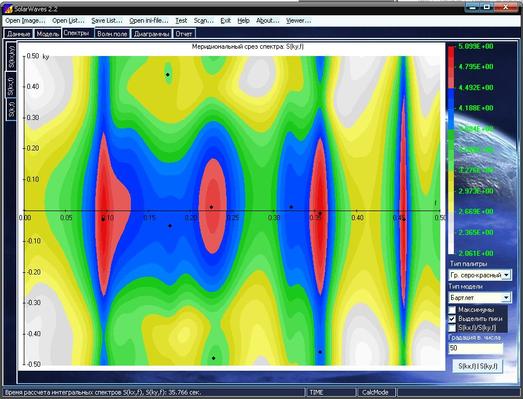Open the Open Image... menu item

coord(25,21)
